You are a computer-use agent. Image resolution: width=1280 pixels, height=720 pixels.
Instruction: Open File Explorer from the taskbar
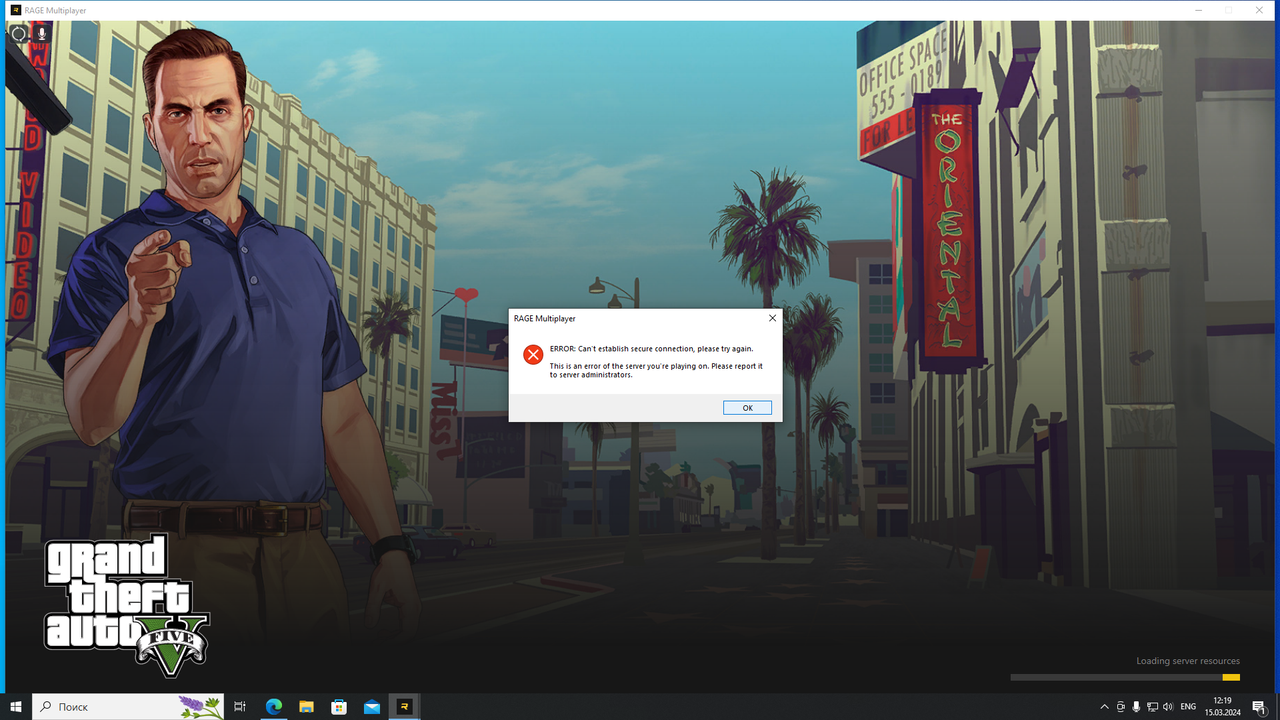coord(306,707)
